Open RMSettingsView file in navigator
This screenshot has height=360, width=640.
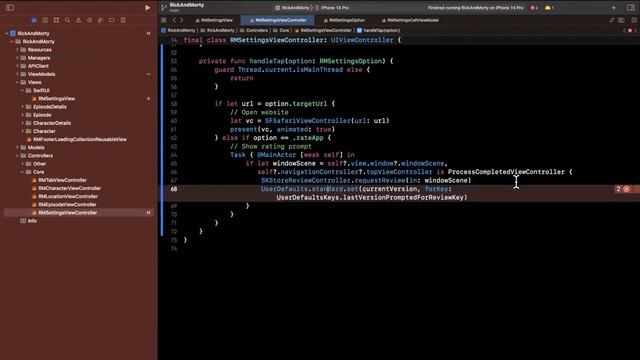(x=56, y=99)
